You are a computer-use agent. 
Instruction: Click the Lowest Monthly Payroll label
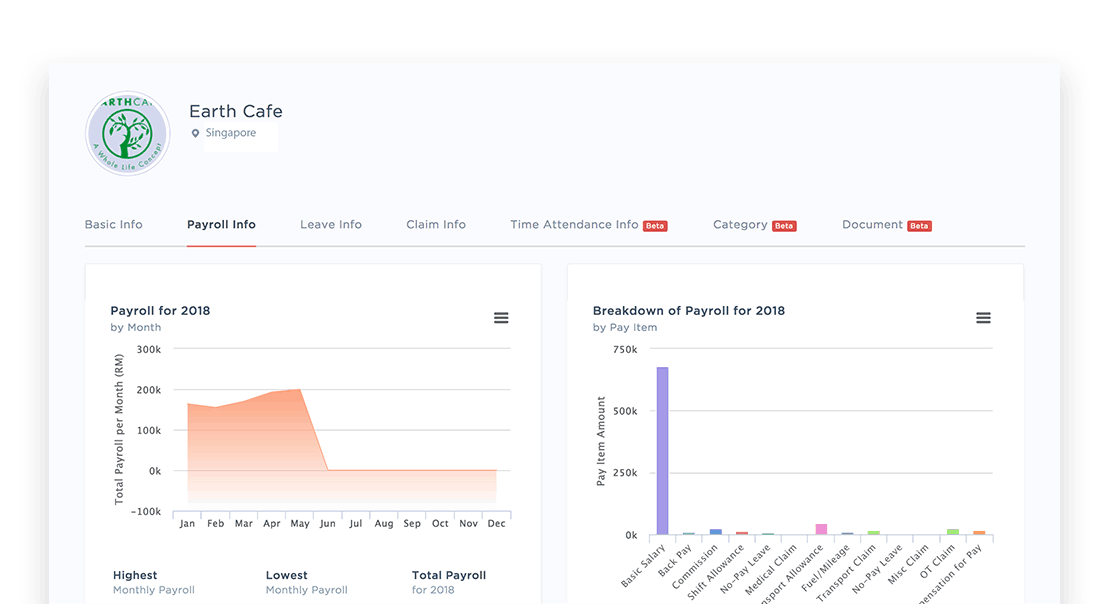(x=307, y=582)
